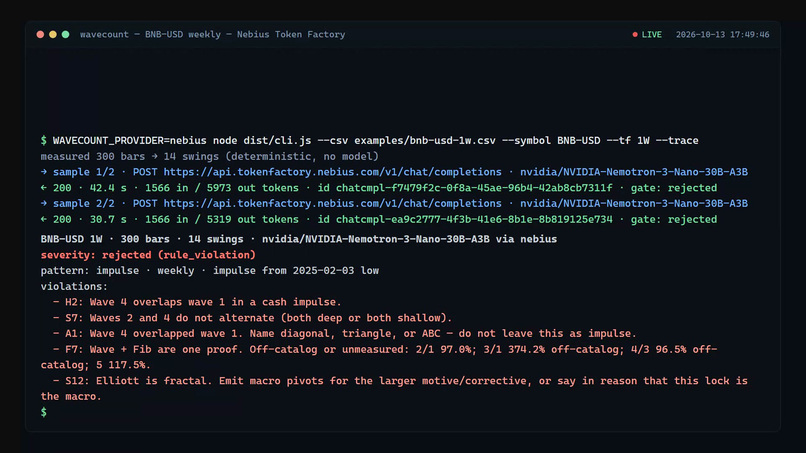The height and width of the screenshot is (453, 806).
Task: Click 'BNB-USD 1W · 300 bars' summary line
Action: point(299,239)
